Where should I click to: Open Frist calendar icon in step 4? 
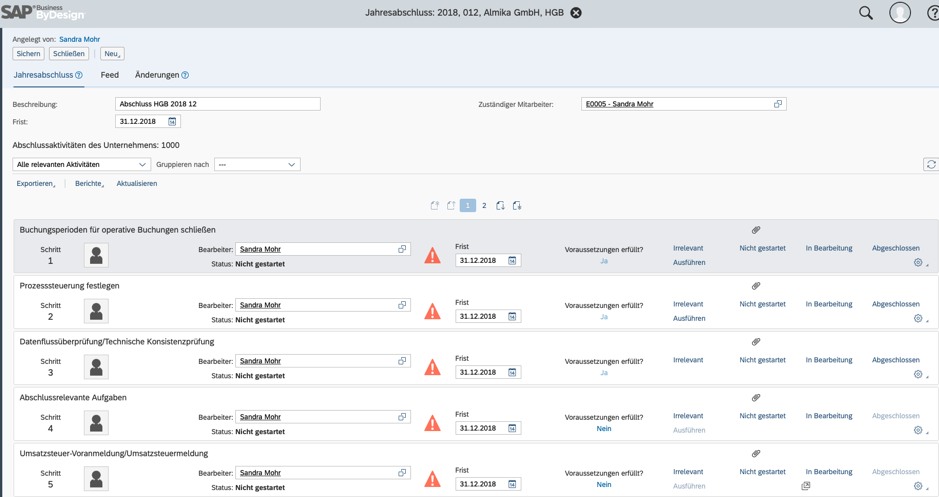pyautogui.click(x=512, y=428)
